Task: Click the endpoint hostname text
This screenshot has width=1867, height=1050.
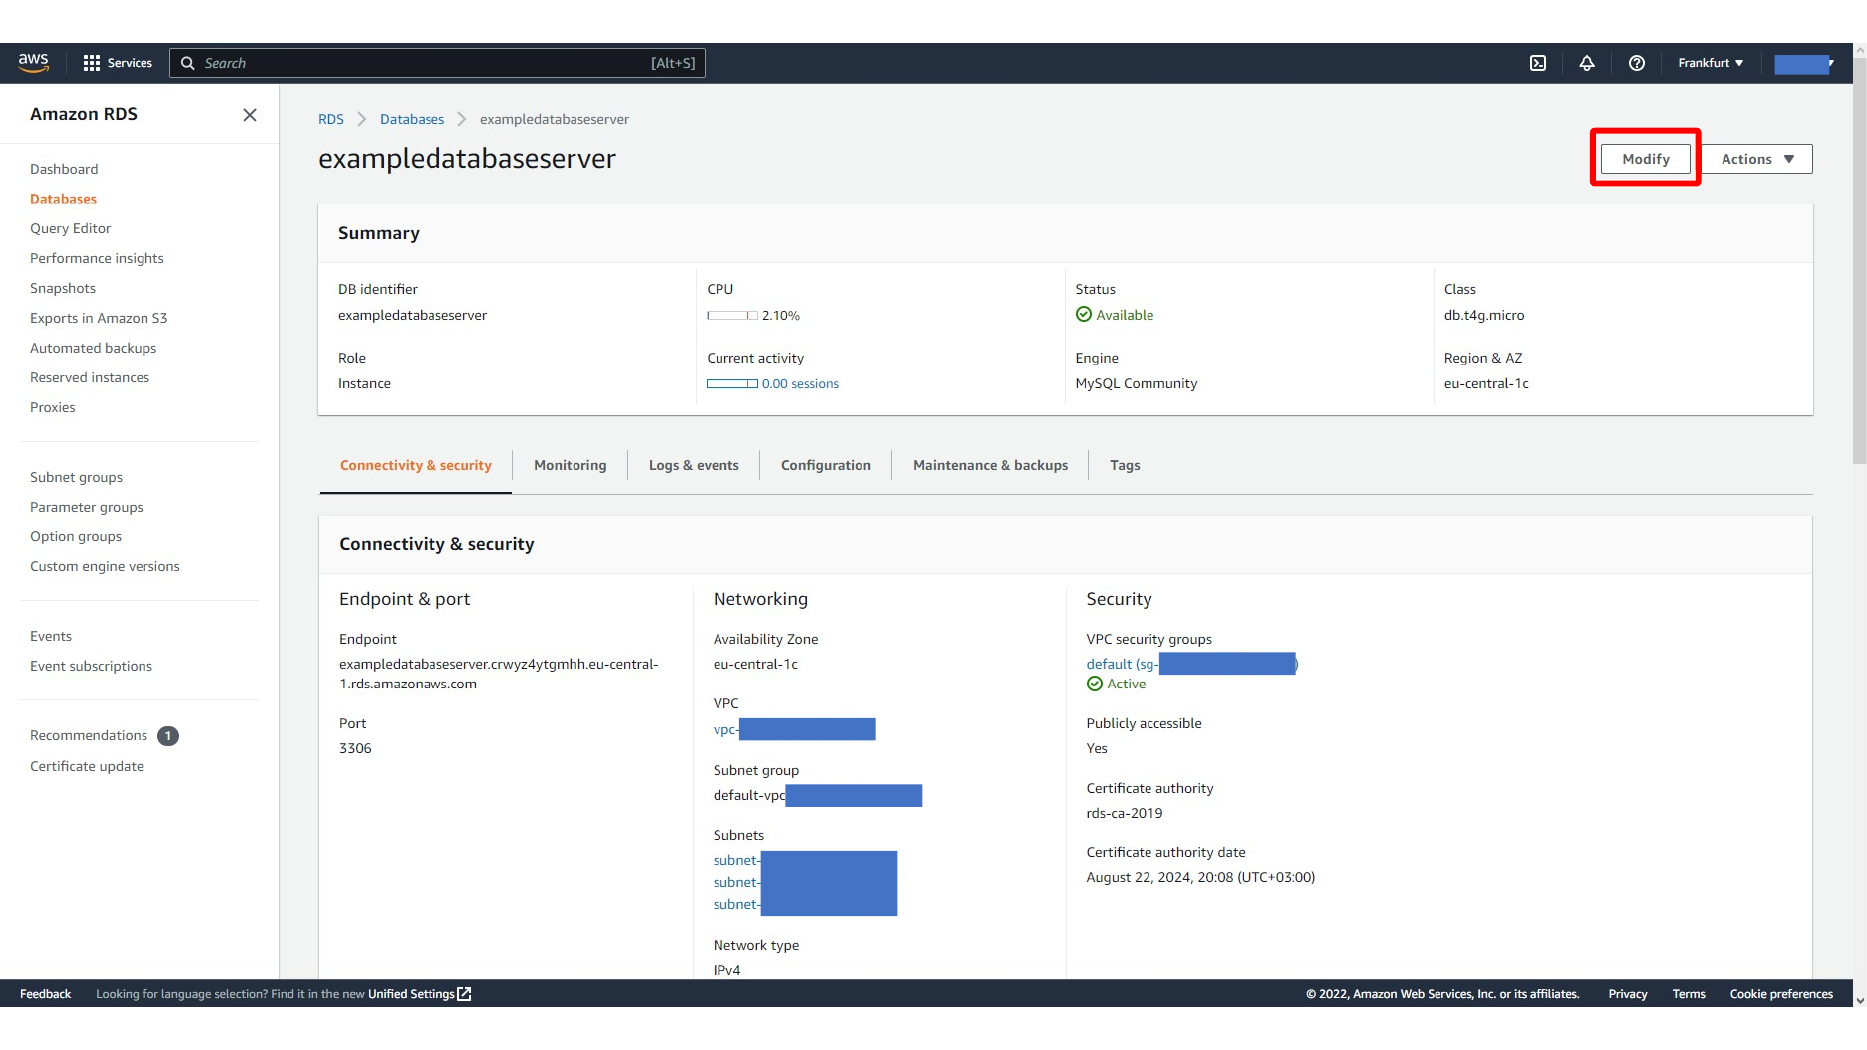Action: 498,674
